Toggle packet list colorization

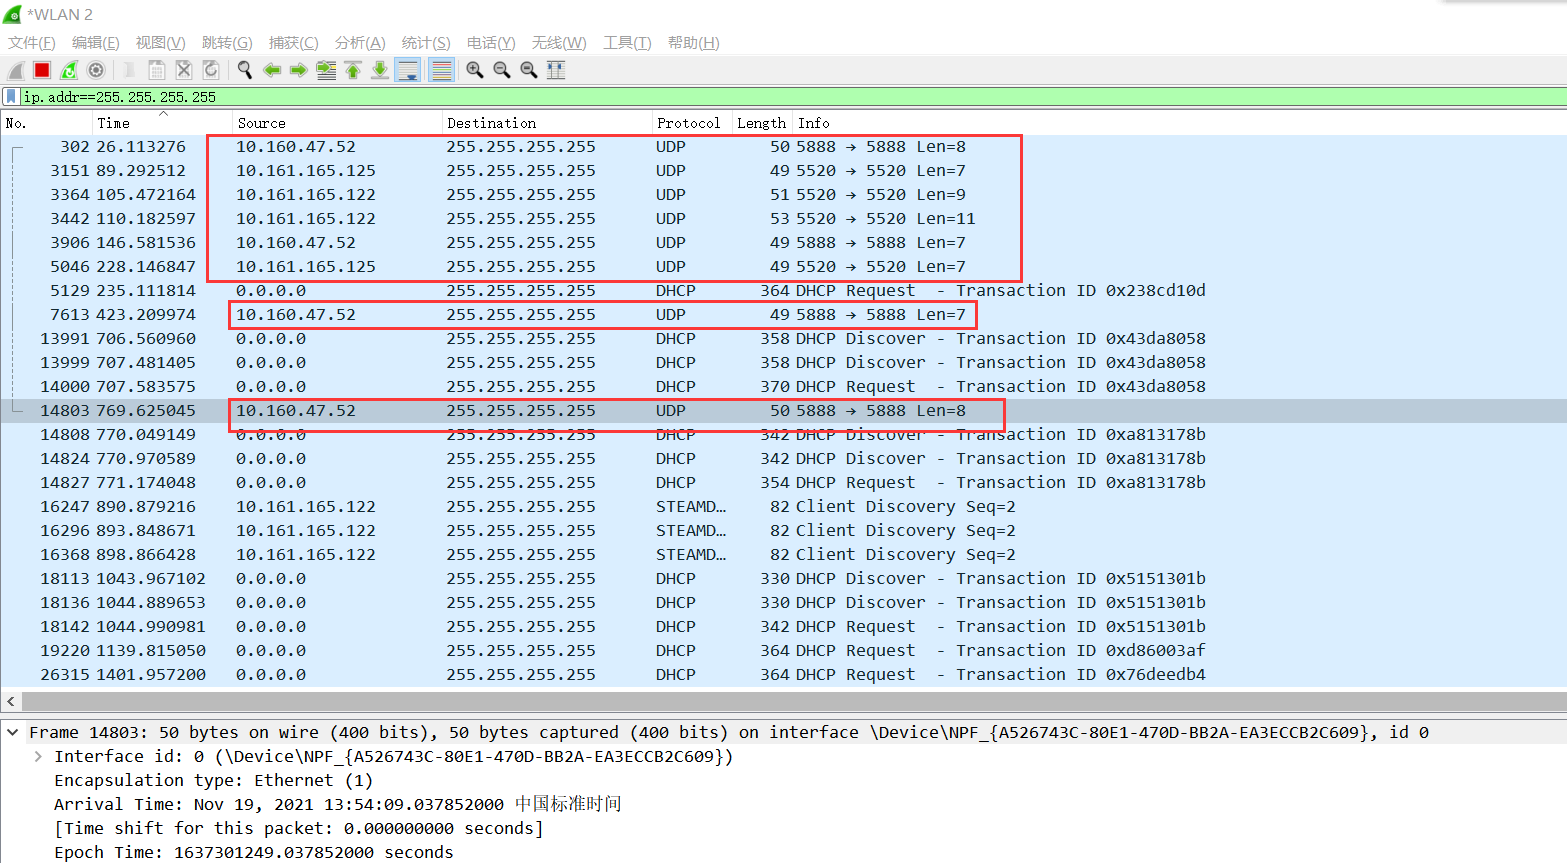(x=441, y=70)
